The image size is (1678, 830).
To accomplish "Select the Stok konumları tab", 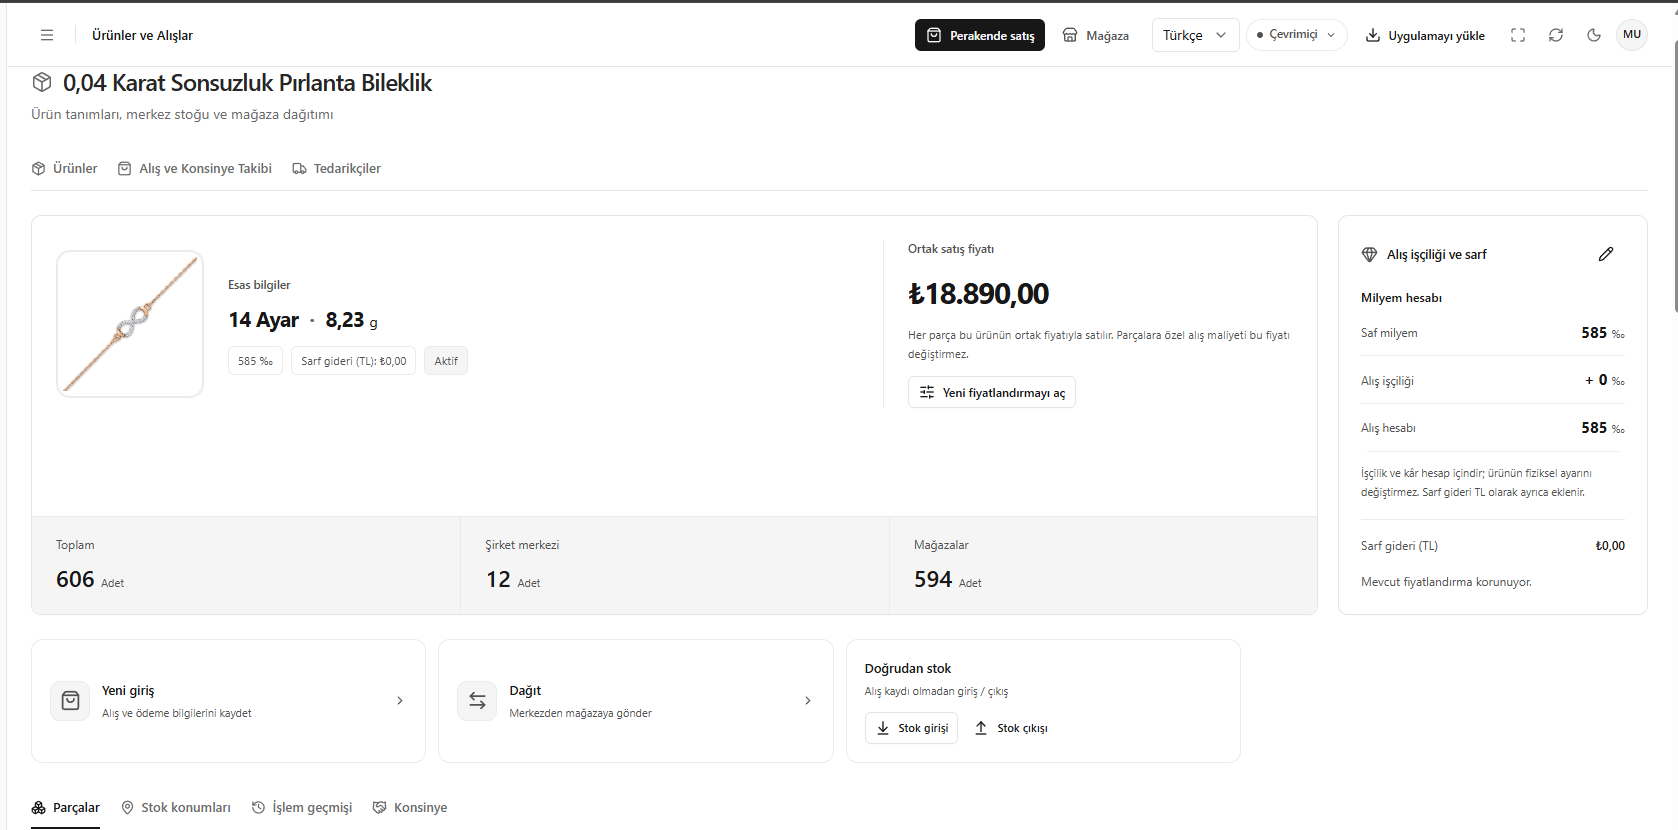I will pyautogui.click(x=176, y=808).
